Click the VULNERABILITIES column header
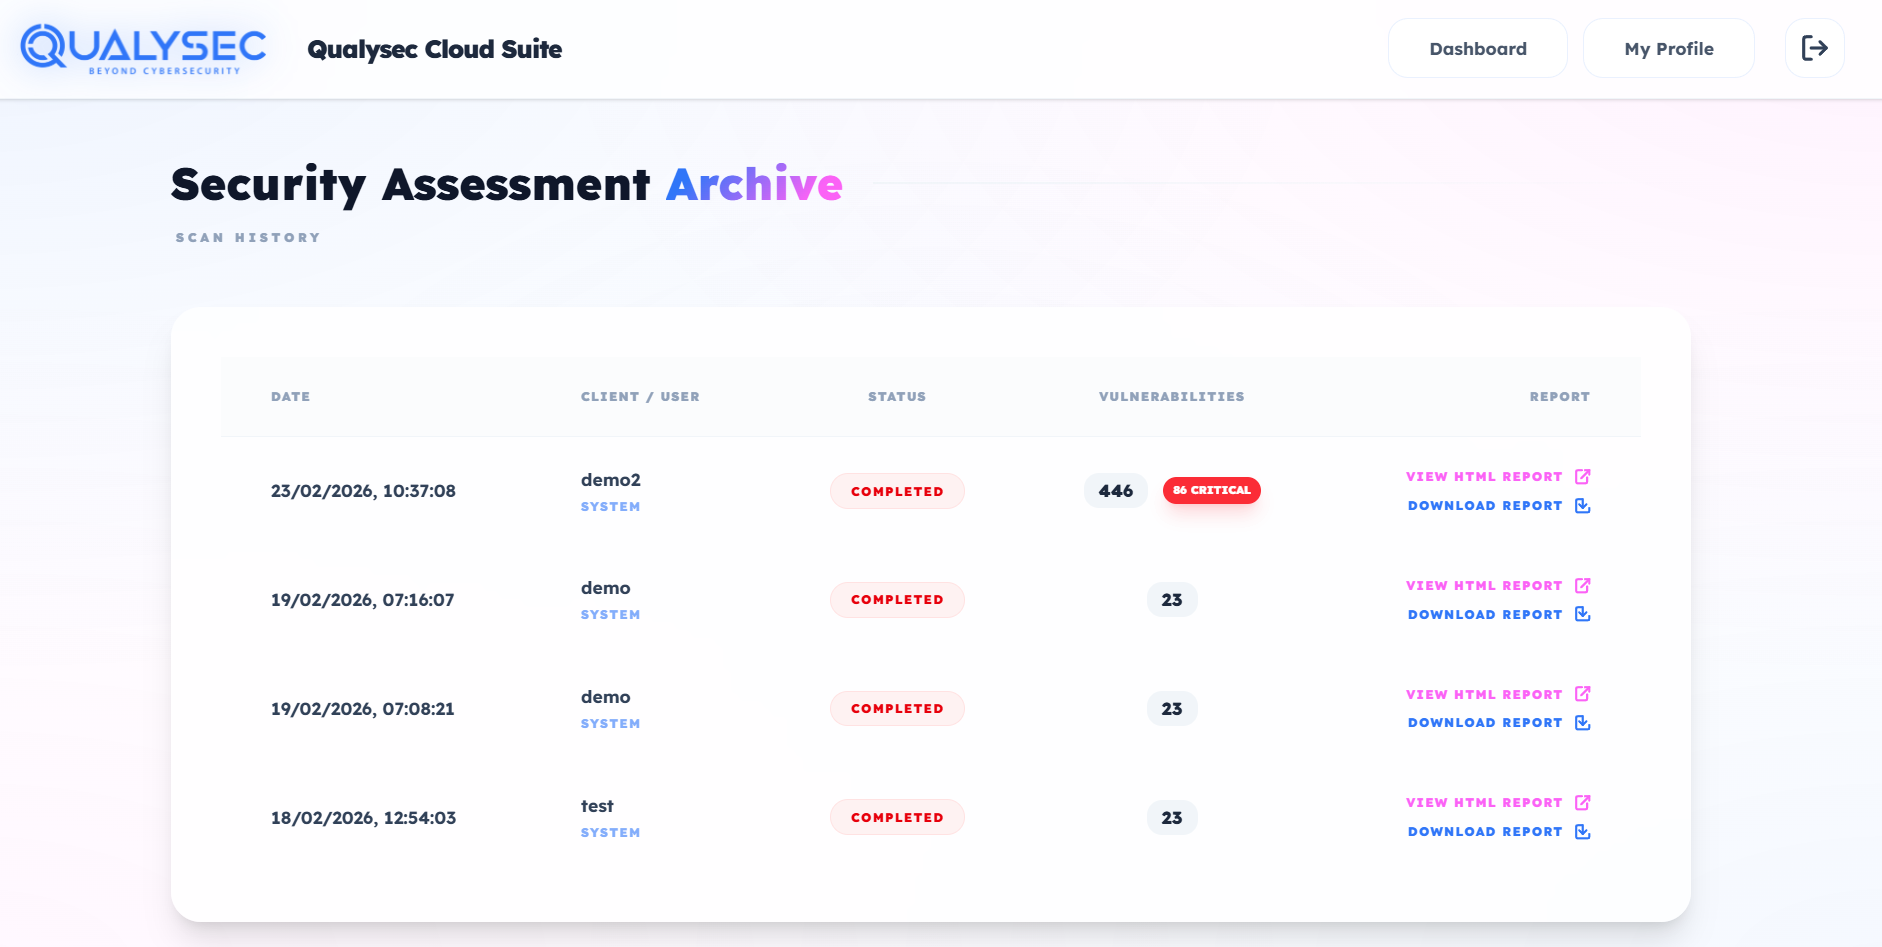Image resolution: width=1882 pixels, height=947 pixels. coord(1171,396)
